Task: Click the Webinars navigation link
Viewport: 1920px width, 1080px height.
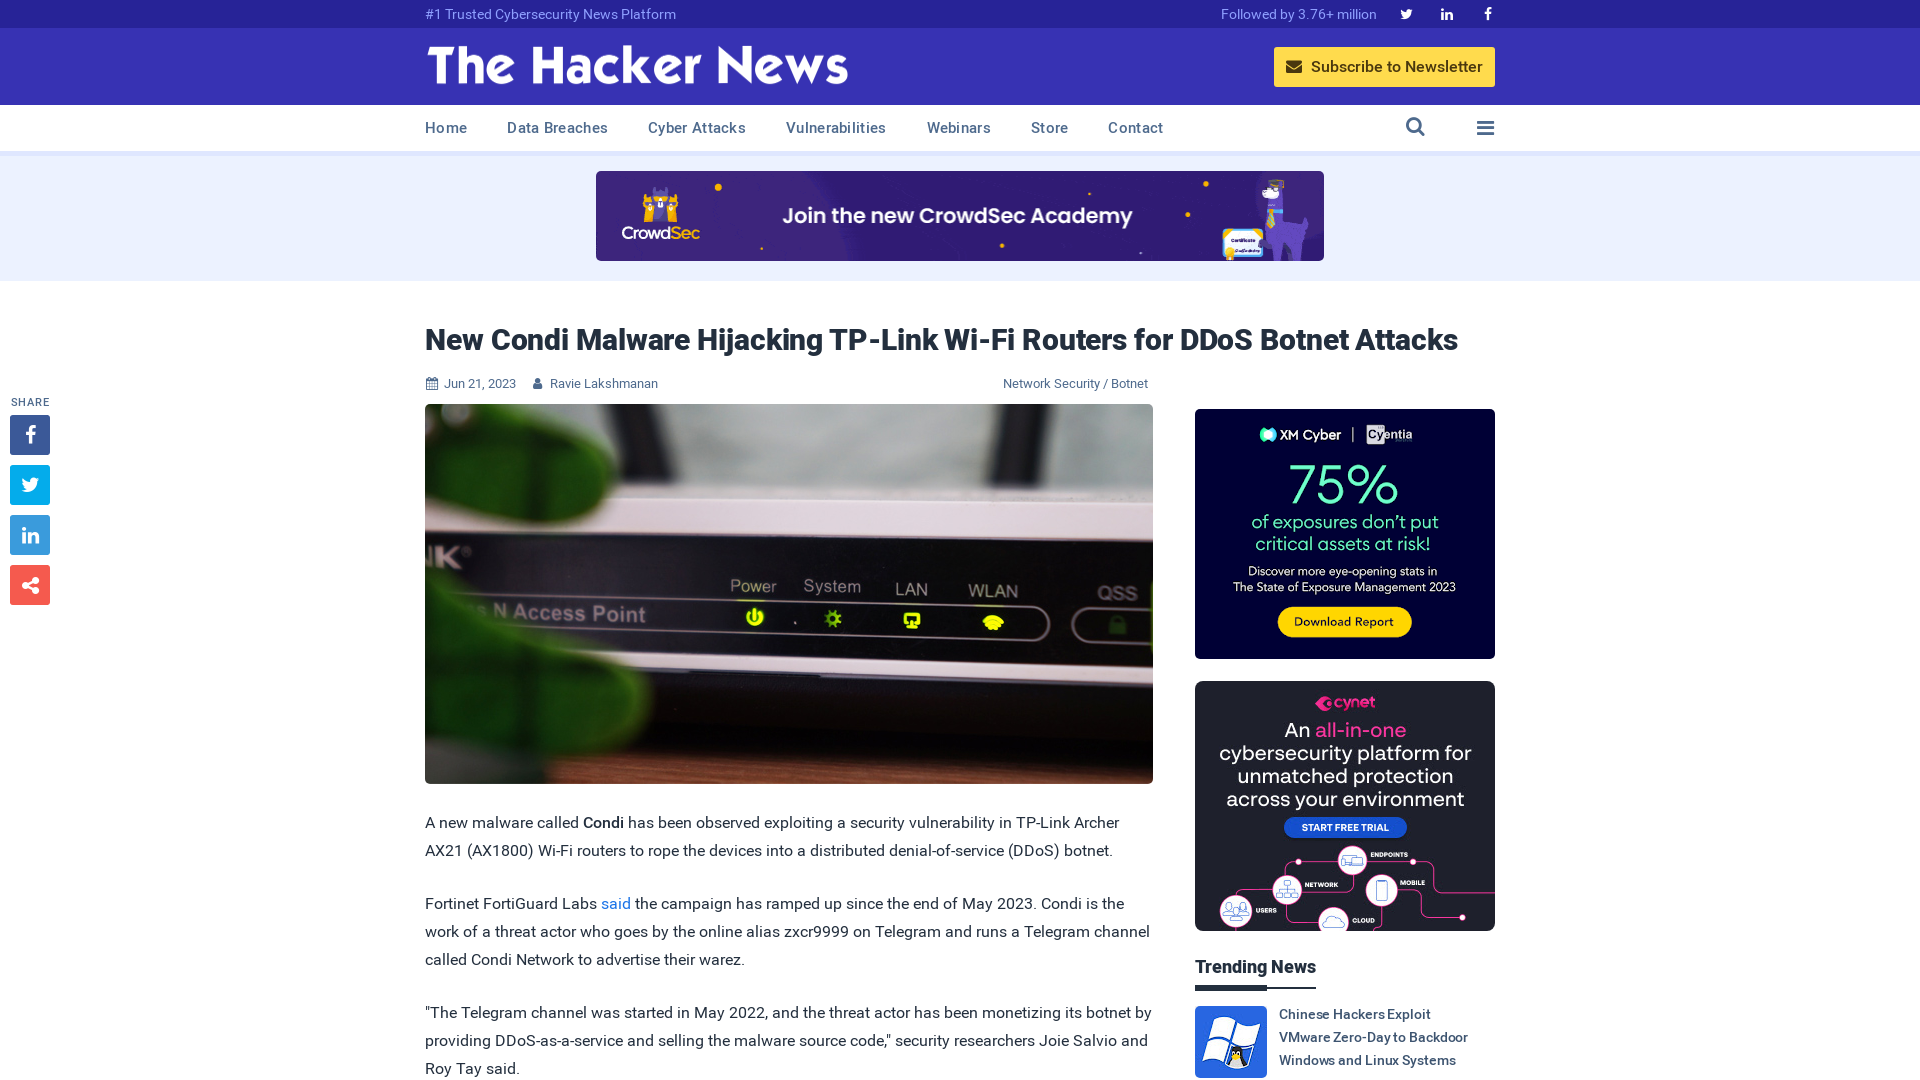Action: [959, 128]
